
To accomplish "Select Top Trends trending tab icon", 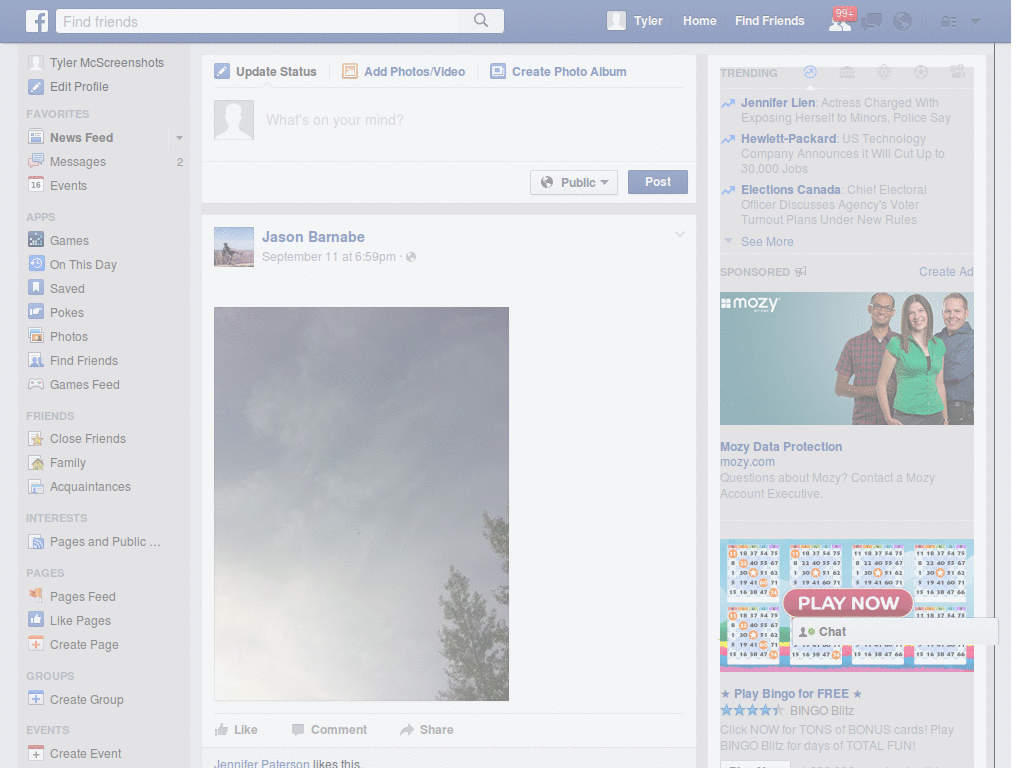I will [x=810, y=72].
